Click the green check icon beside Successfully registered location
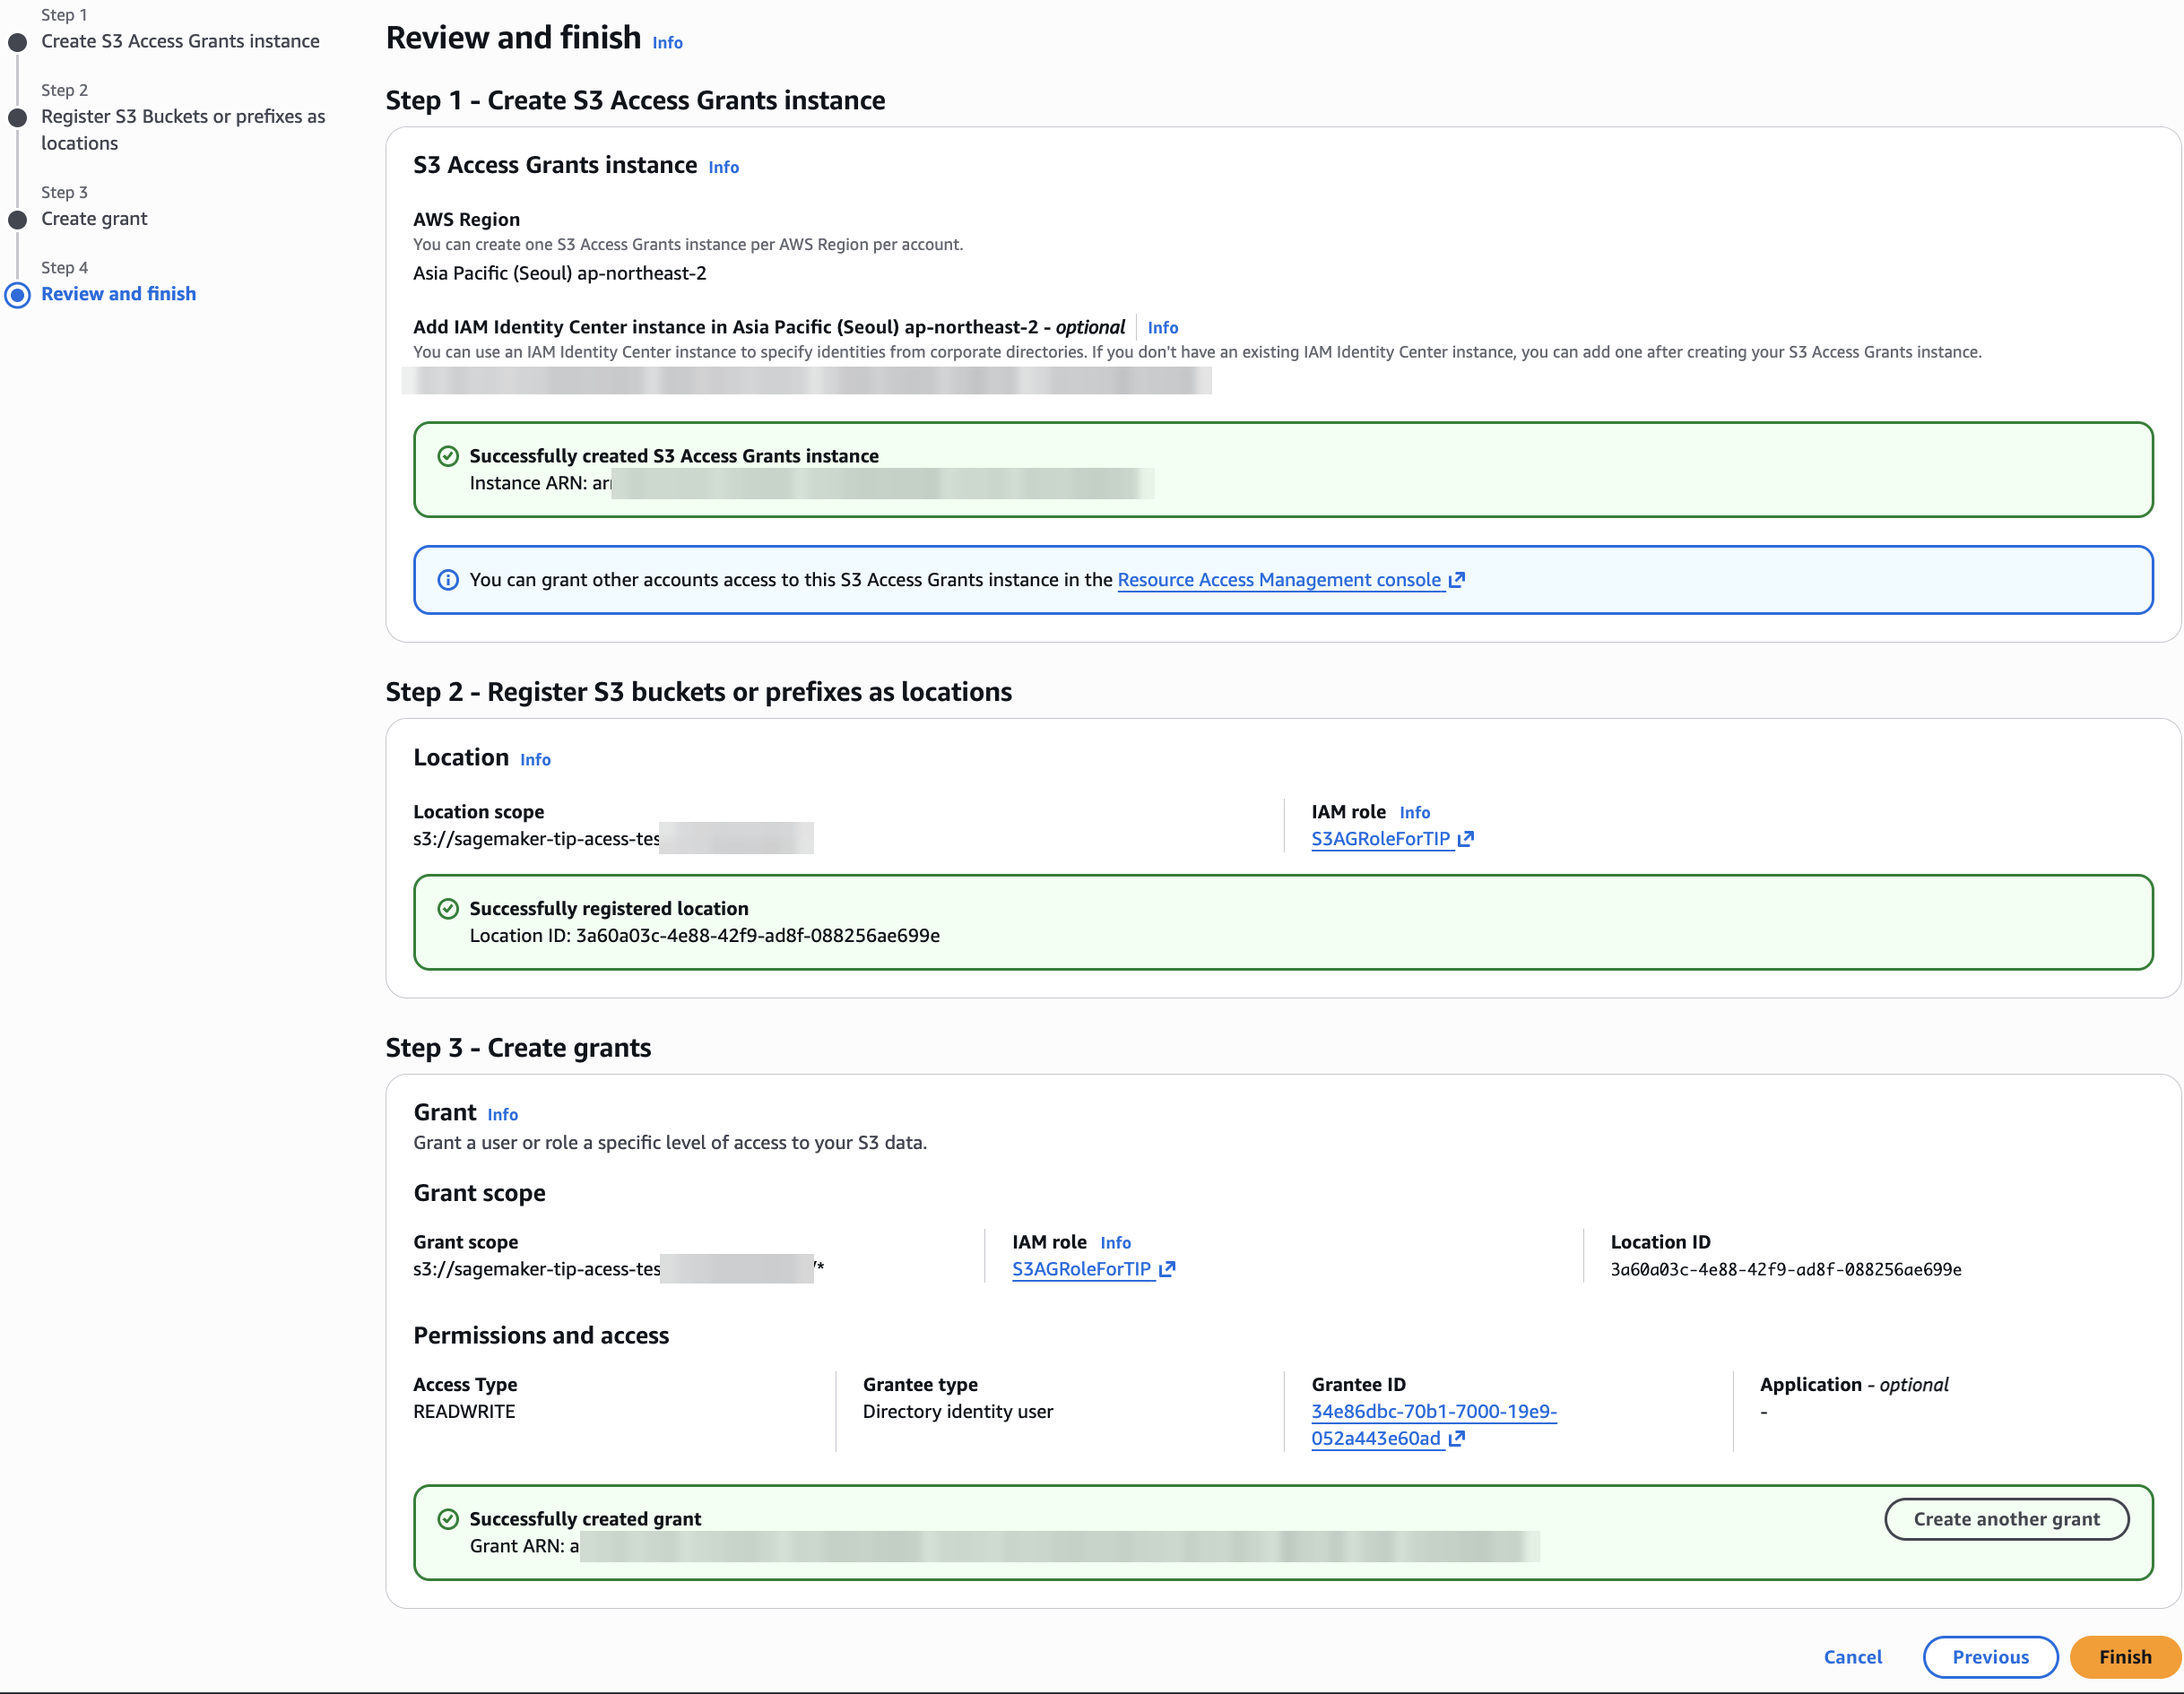The height and width of the screenshot is (1694, 2184). (448, 909)
